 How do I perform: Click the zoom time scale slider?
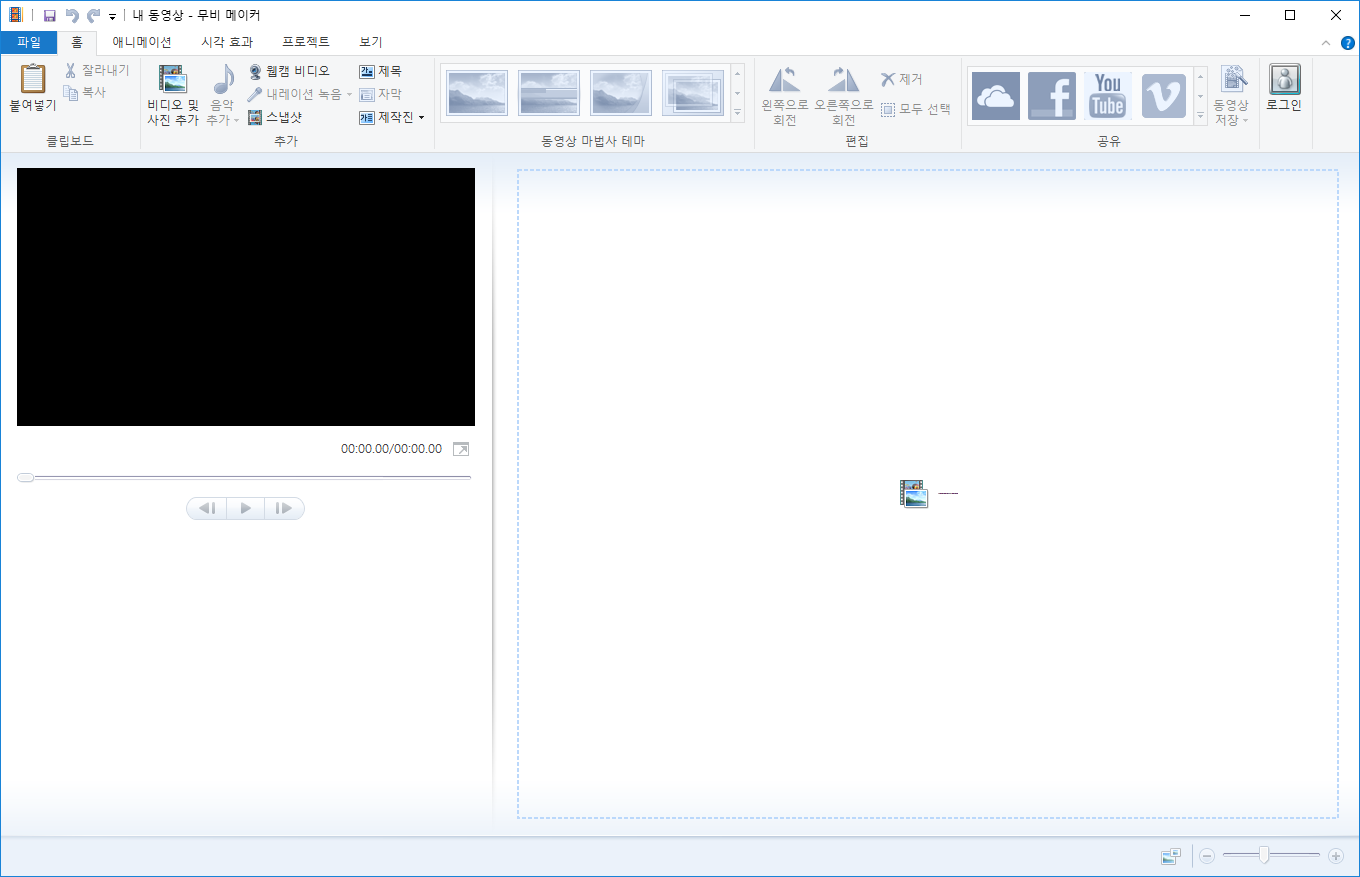1264,855
